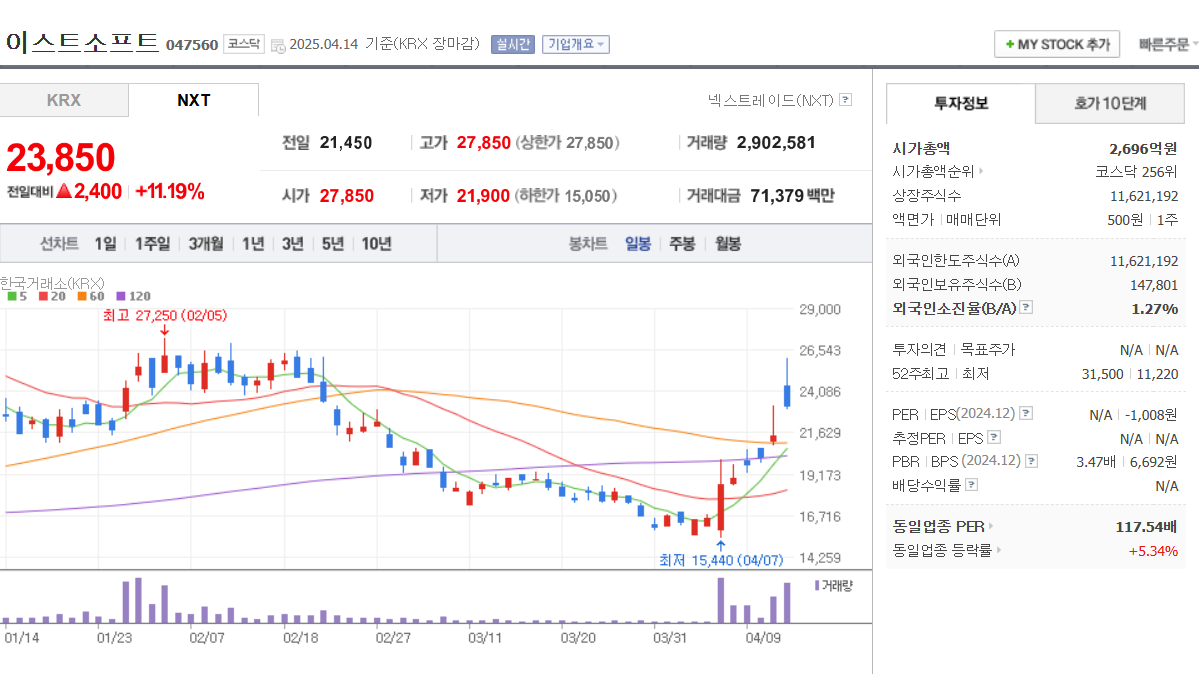The width and height of the screenshot is (1199, 674).
Task: Select the 1주일 line chart period
Action: (x=152, y=244)
